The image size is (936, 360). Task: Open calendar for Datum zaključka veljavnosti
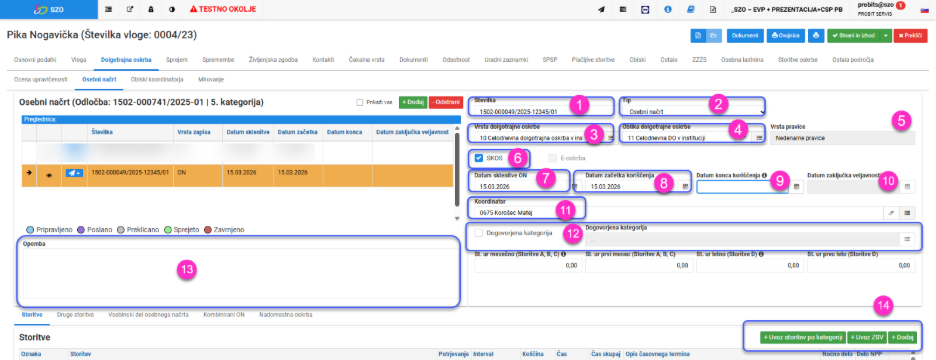907,187
